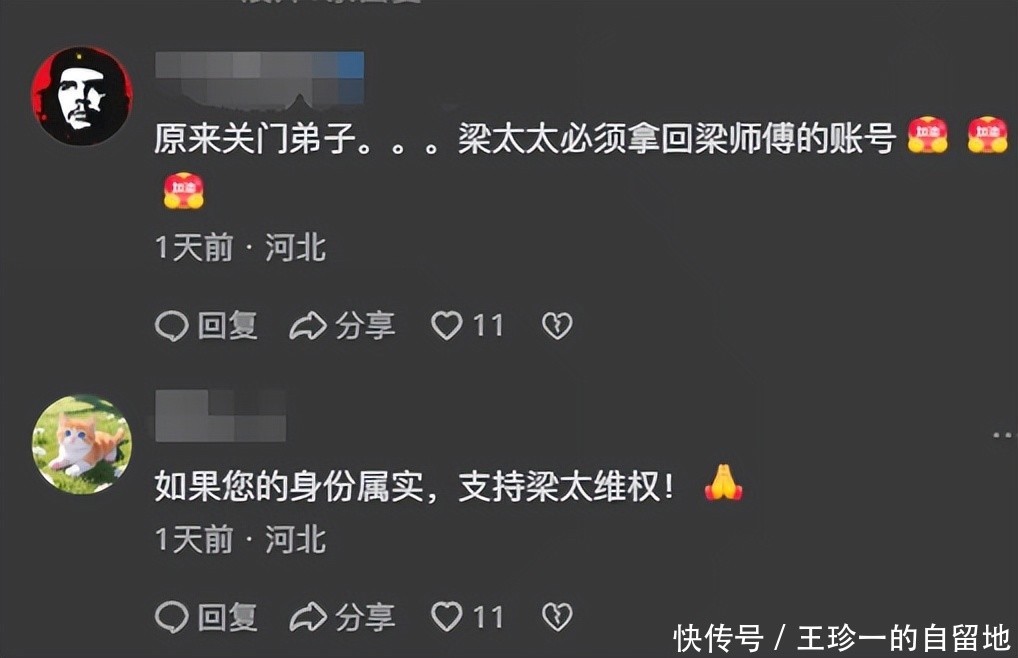Click like count 11 on first comment

click(x=488, y=326)
